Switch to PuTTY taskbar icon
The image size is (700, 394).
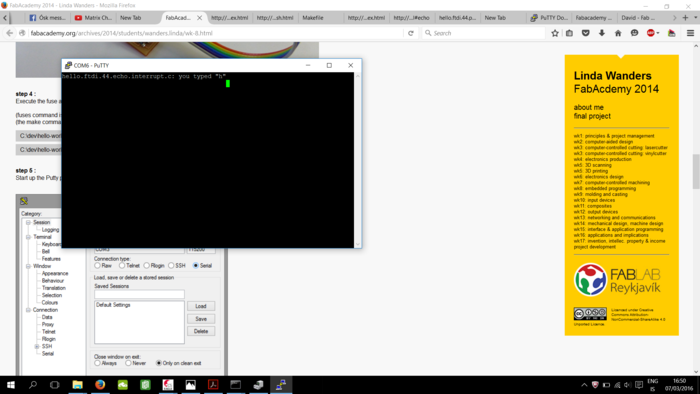point(281,385)
